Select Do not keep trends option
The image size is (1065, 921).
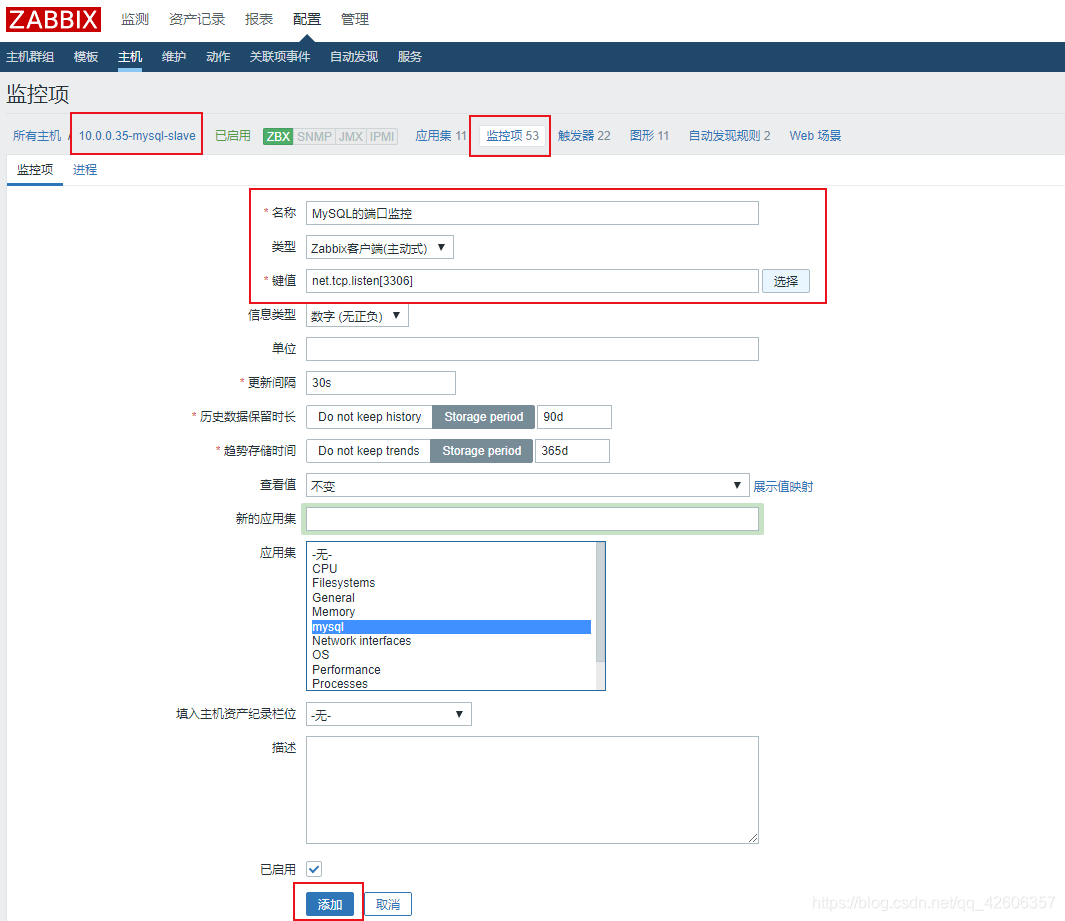coord(369,451)
